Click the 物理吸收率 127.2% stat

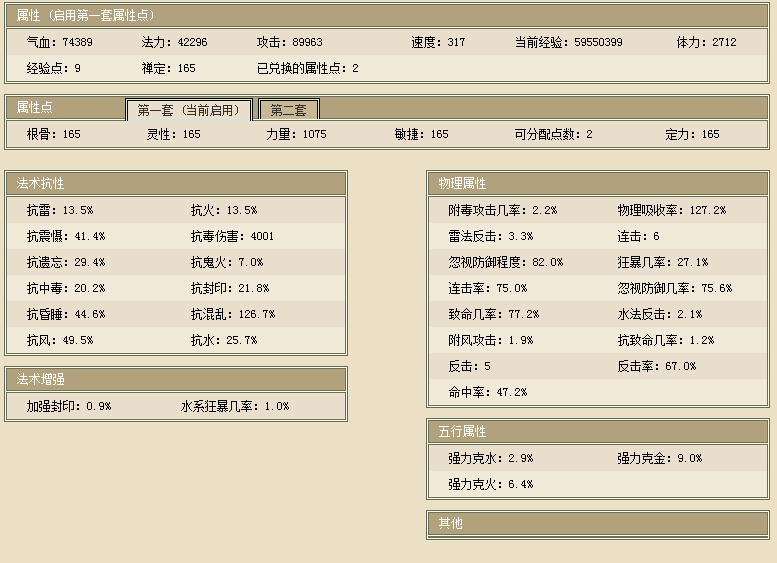[x=671, y=211]
